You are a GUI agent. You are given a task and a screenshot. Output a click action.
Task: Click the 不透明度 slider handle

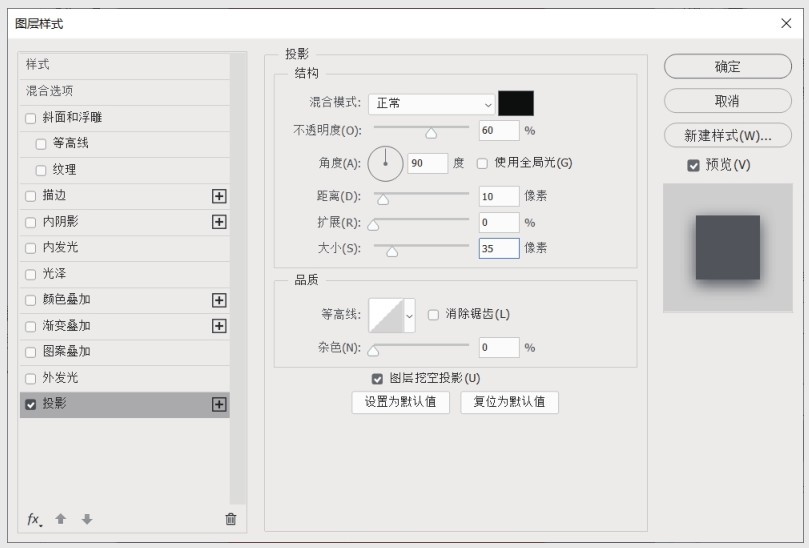point(431,134)
